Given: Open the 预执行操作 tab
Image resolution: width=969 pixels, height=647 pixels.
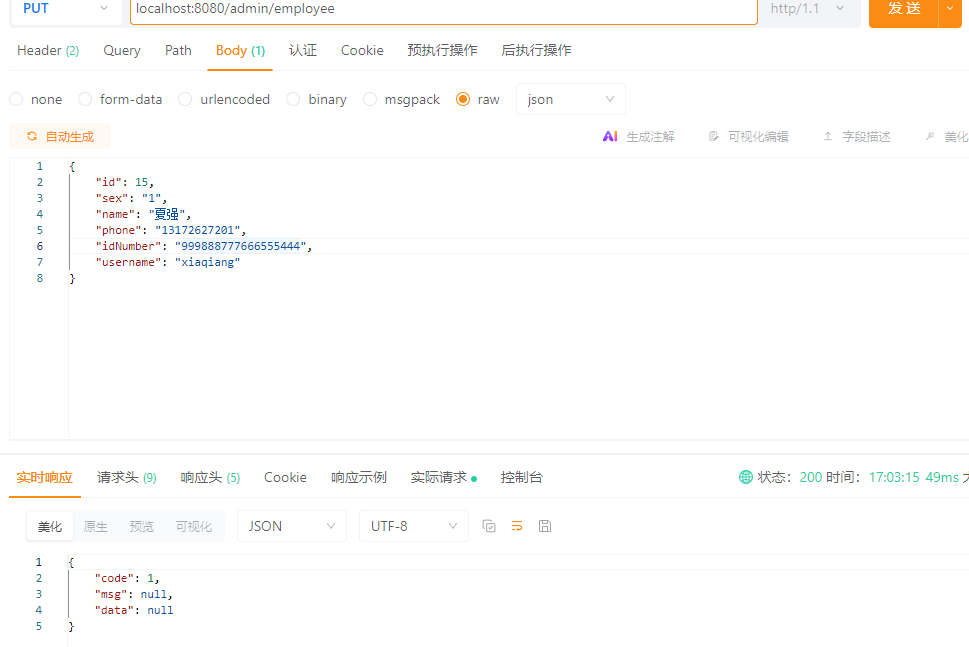Looking at the screenshot, I should (x=442, y=51).
